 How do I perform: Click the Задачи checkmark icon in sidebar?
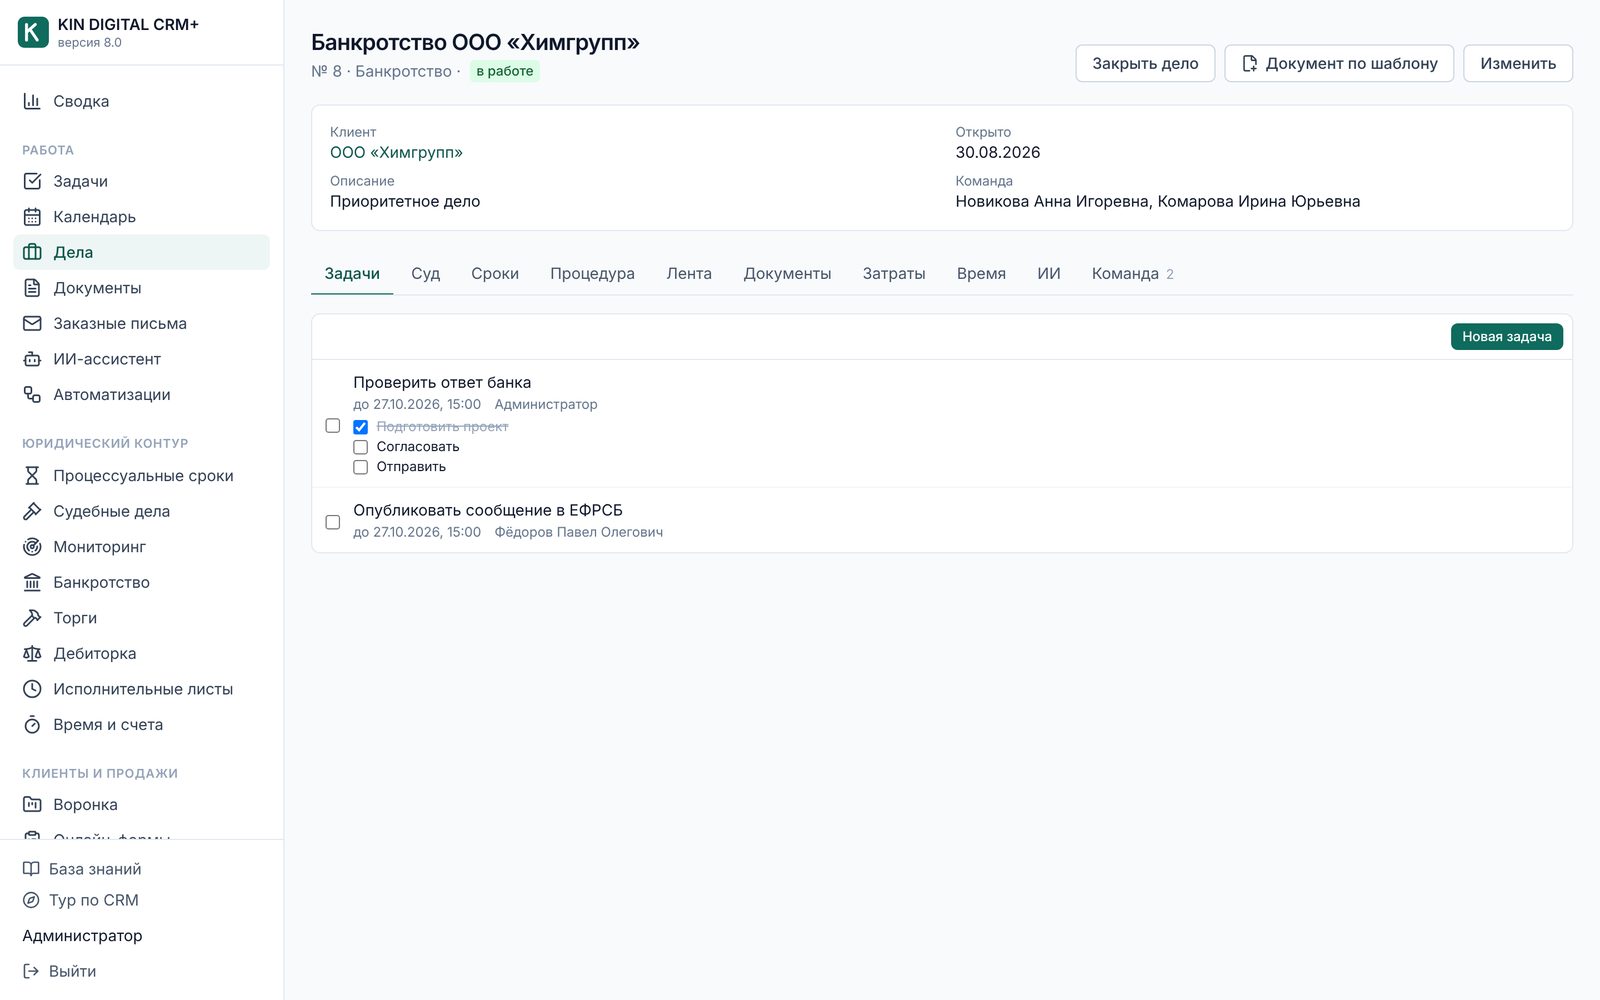pos(32,181)
